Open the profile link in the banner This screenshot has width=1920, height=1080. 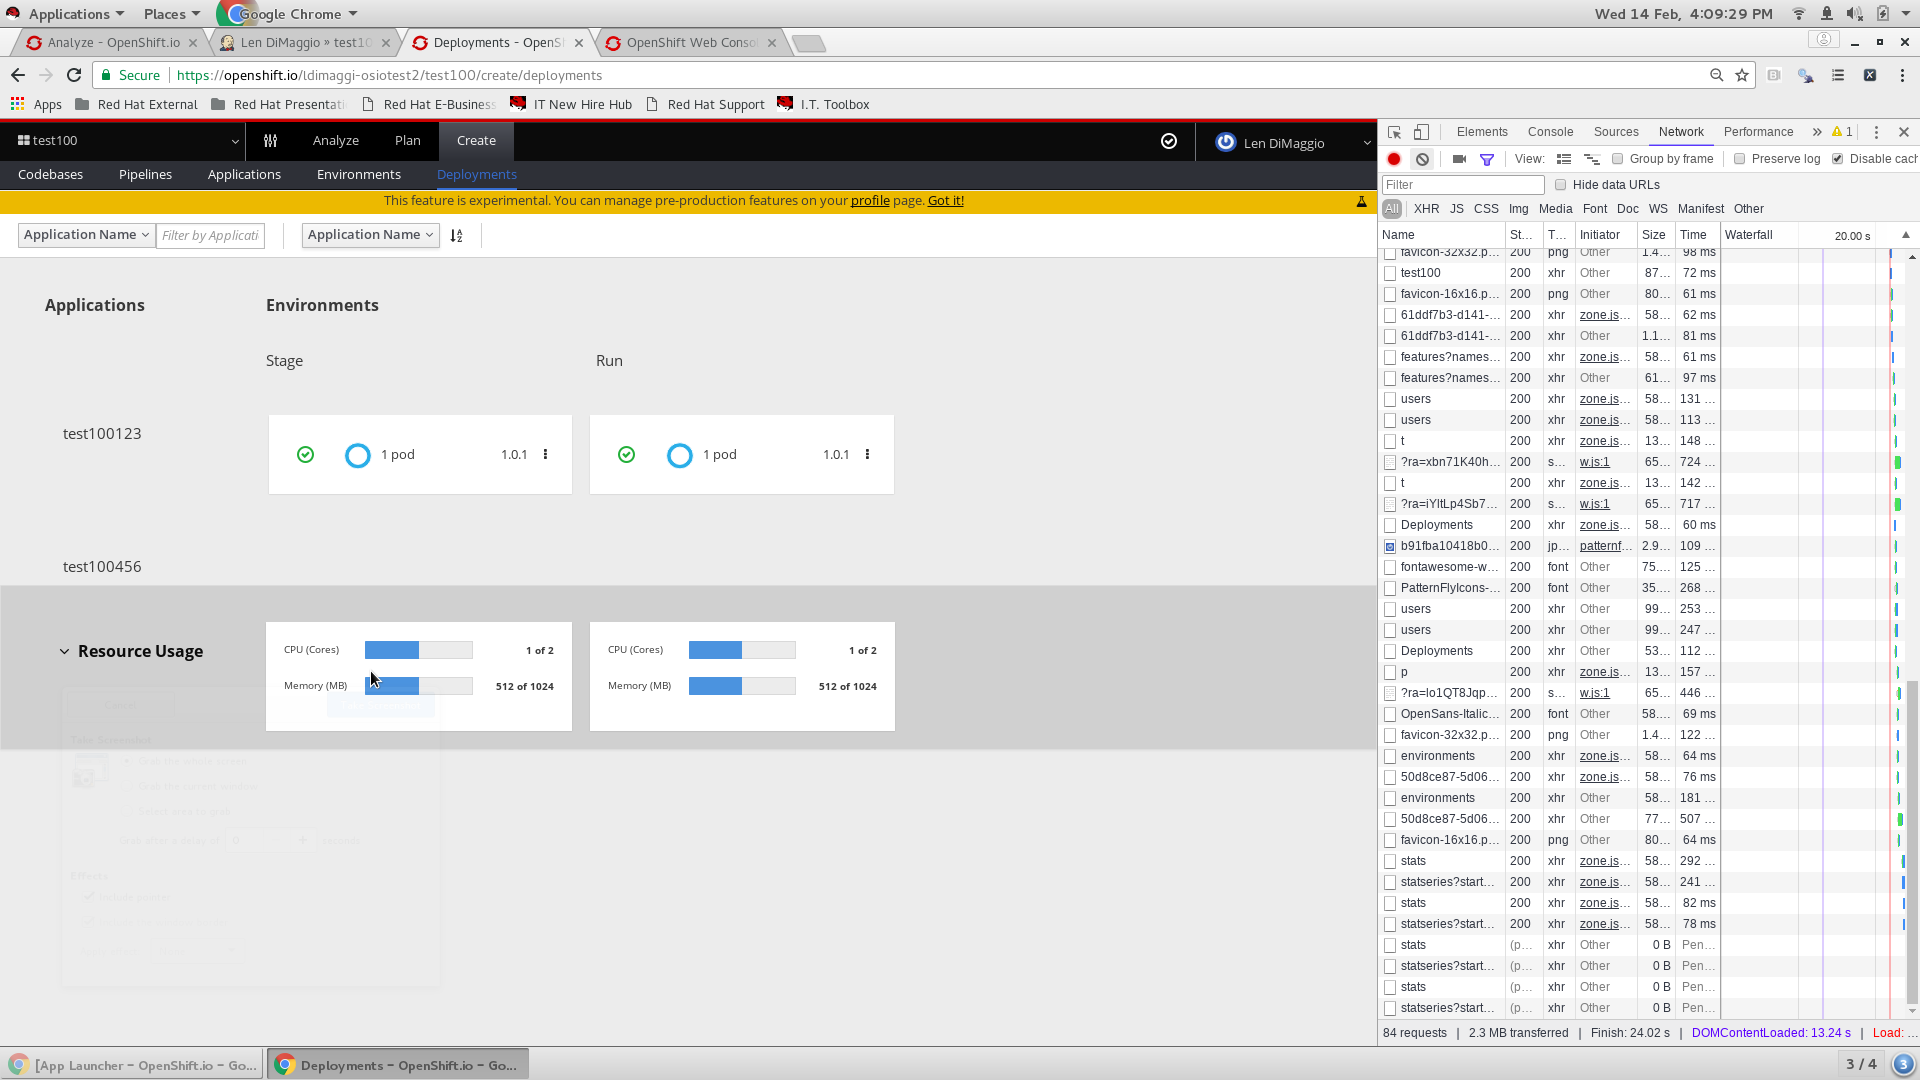870,200
